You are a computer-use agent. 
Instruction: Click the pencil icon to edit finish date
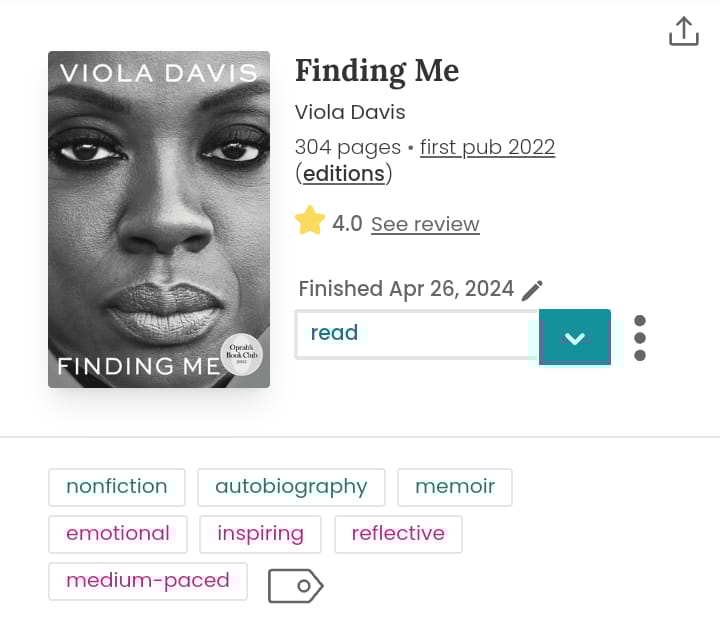point(533,290)
